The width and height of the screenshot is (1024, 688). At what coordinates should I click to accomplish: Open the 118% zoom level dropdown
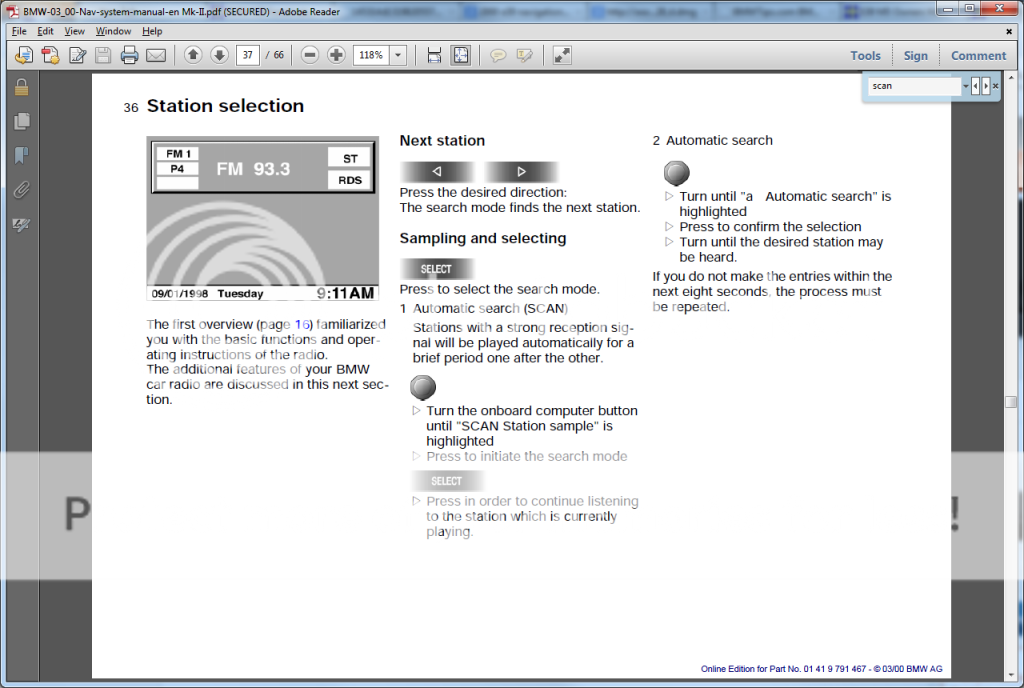[x=397, y=55]
